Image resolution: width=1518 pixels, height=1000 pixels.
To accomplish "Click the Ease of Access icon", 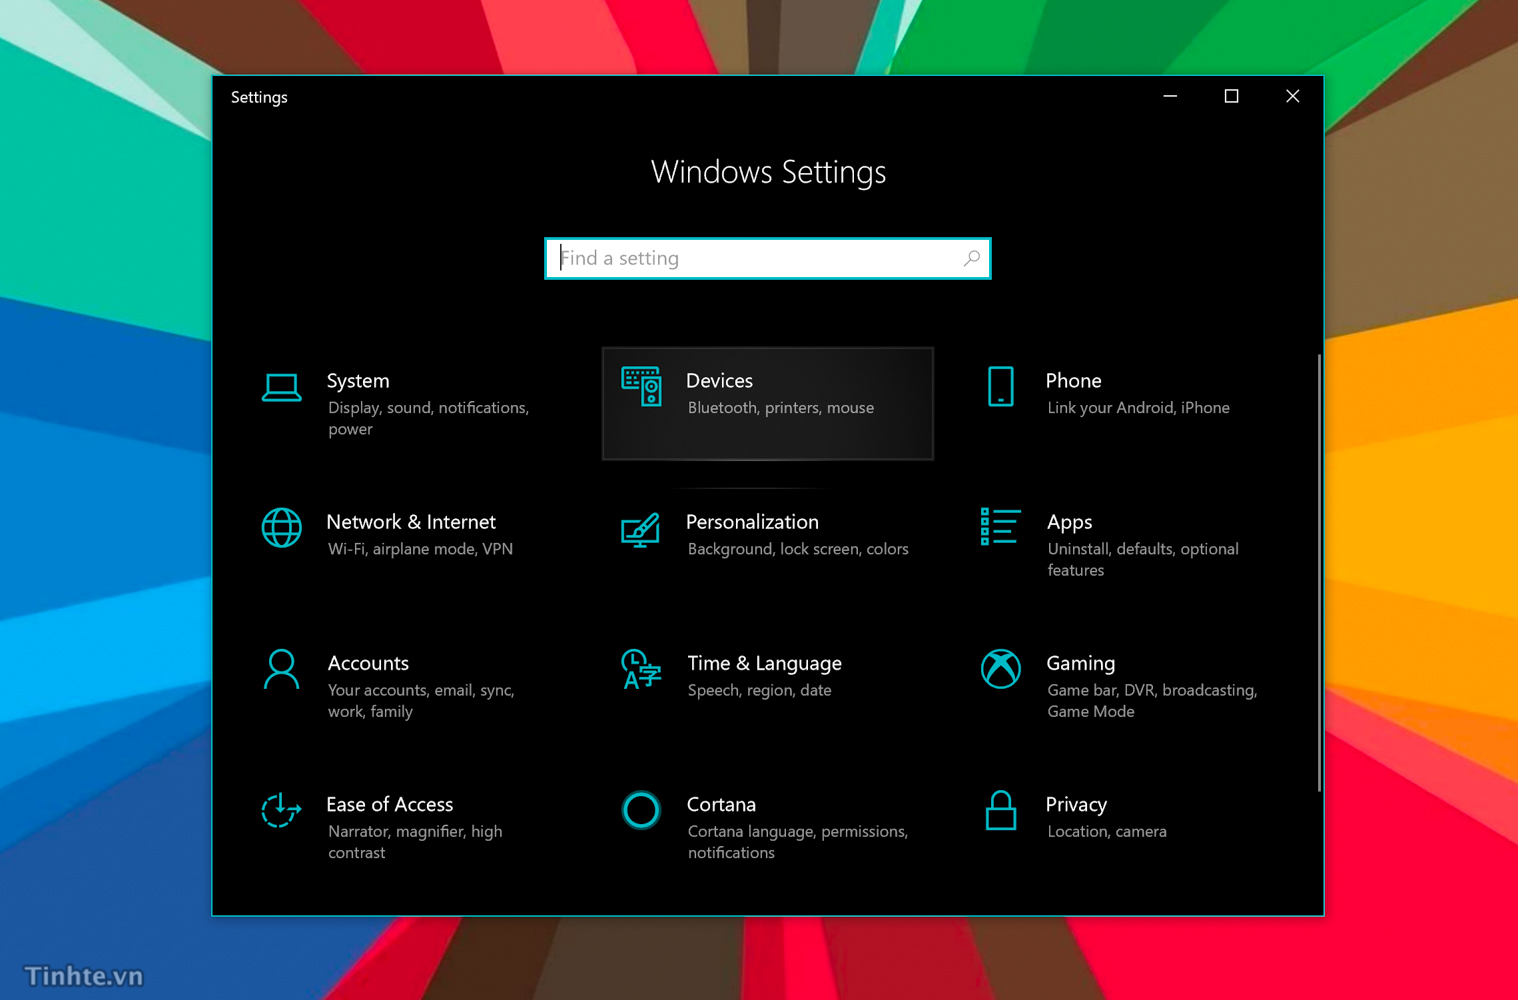I will tap(281, 810).
